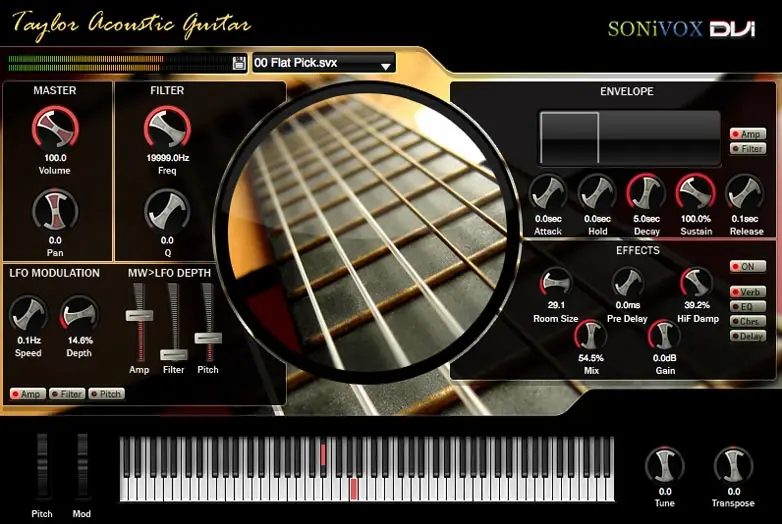Image resolution: width=782 pixels, height=524 pixels.
Task: Click the red highlighted white piano key
Action: point(354,489)
